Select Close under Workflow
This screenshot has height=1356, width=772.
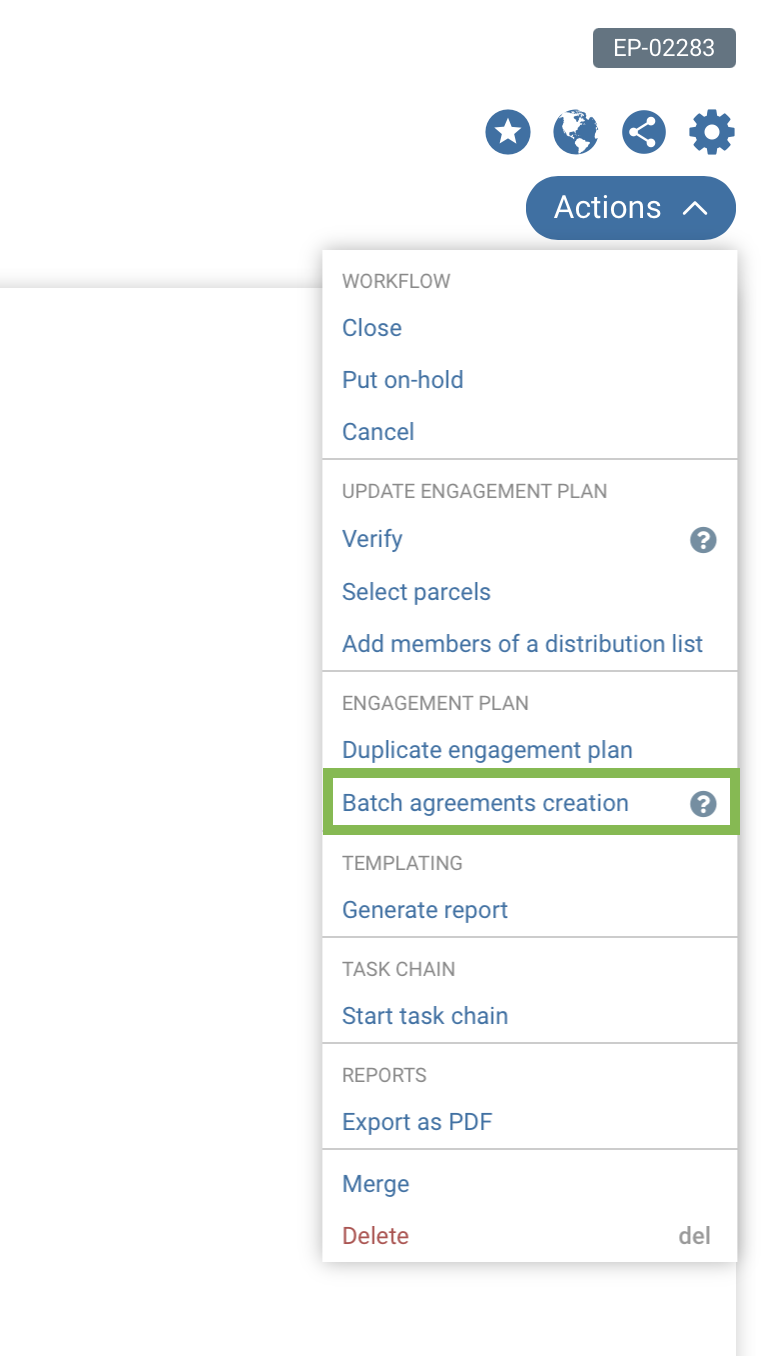pos(372,328)
